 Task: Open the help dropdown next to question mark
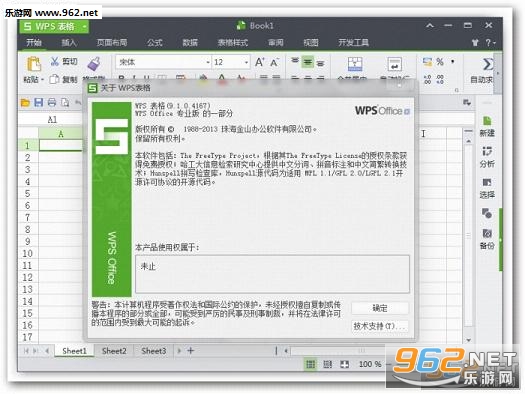(x=494, y=43)
